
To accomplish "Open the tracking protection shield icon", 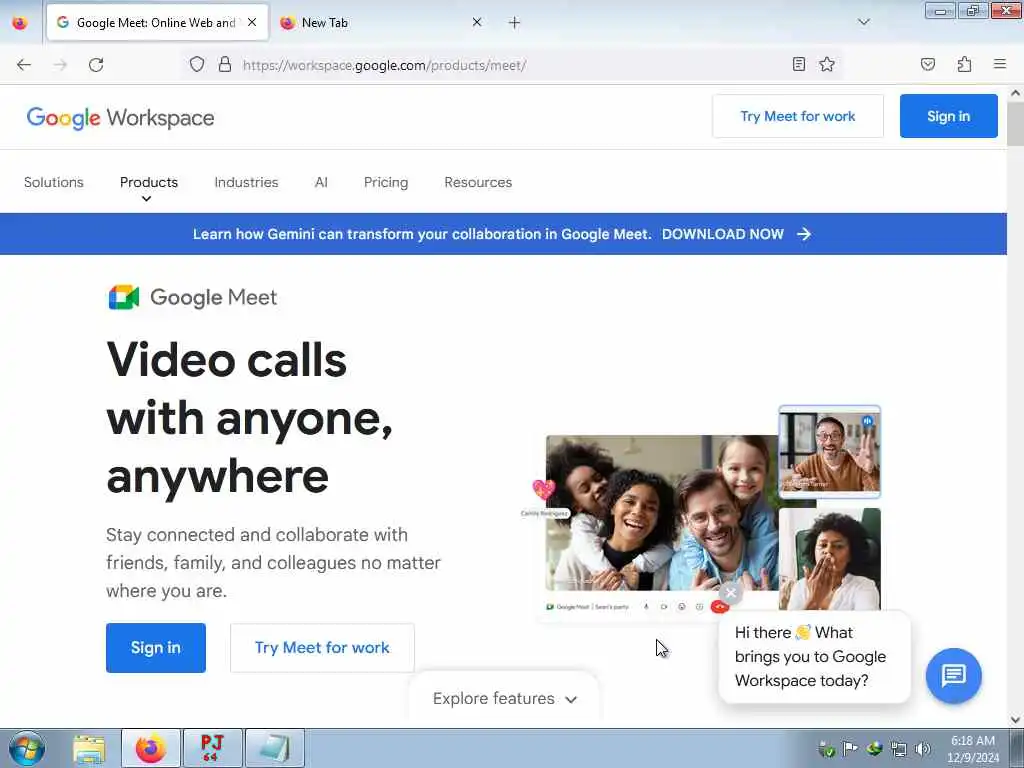I will (x=197, y=64).
